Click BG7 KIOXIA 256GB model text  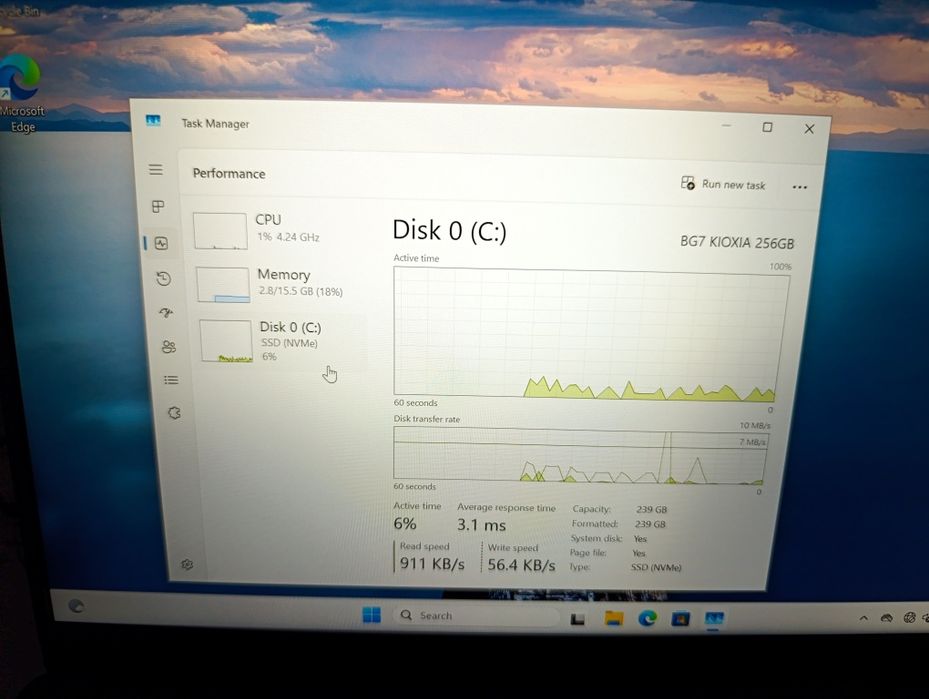[736, 242]
